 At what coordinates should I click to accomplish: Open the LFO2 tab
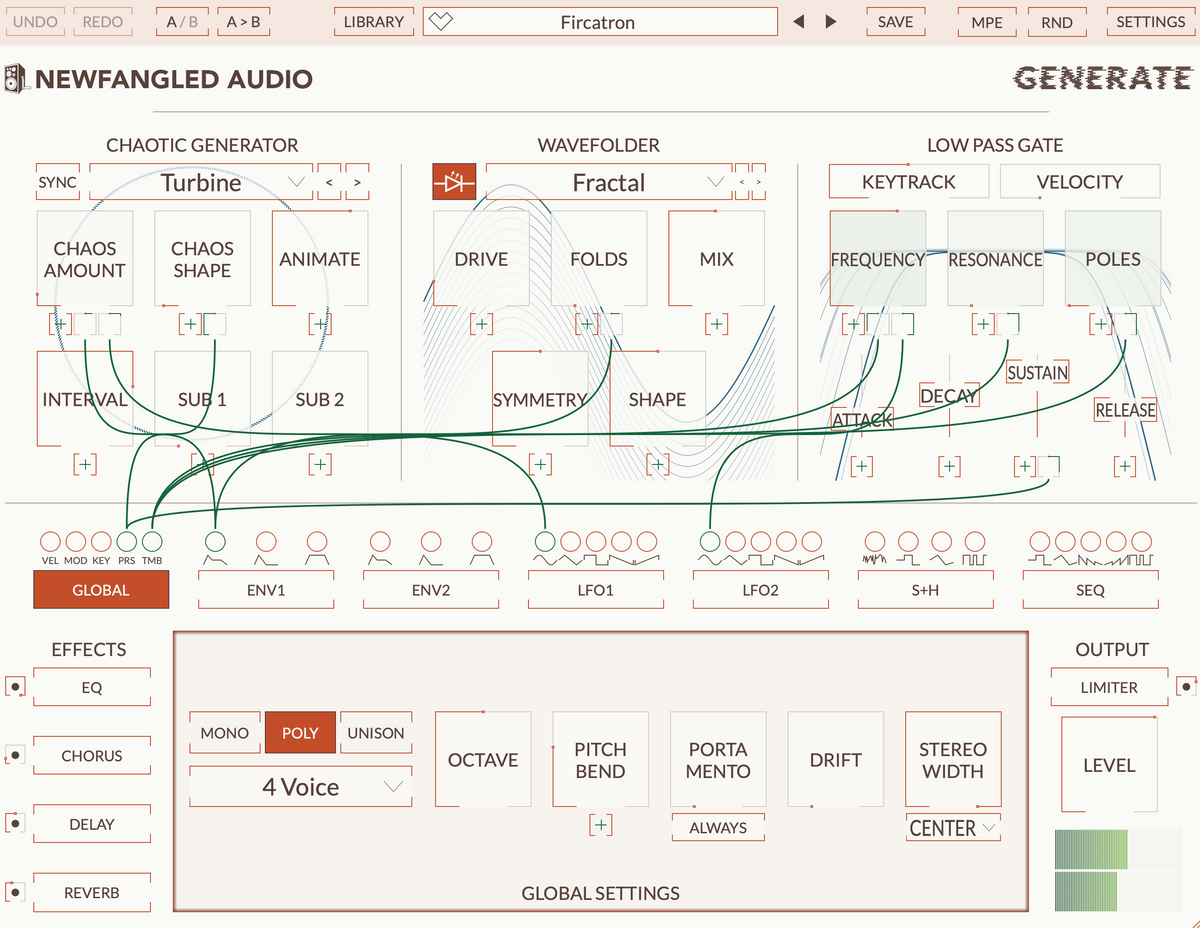760,590
